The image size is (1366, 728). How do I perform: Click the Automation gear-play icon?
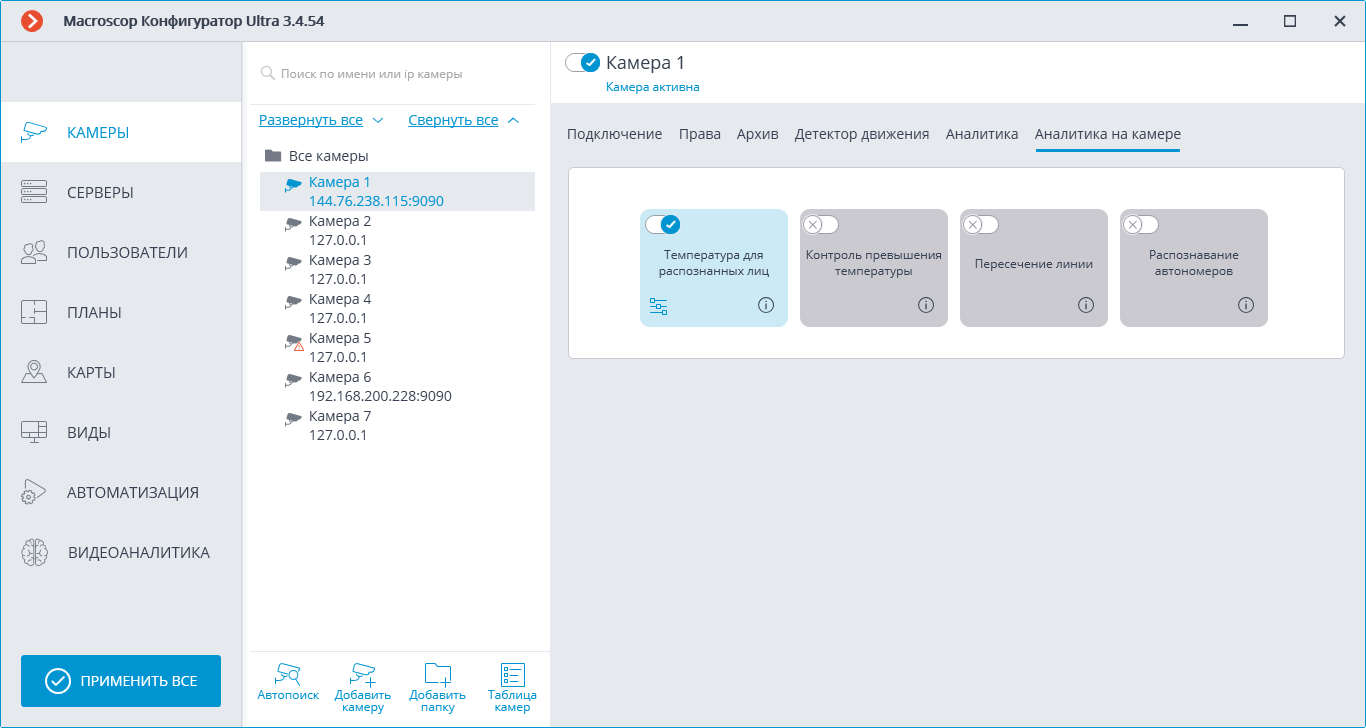pos(34,492)
